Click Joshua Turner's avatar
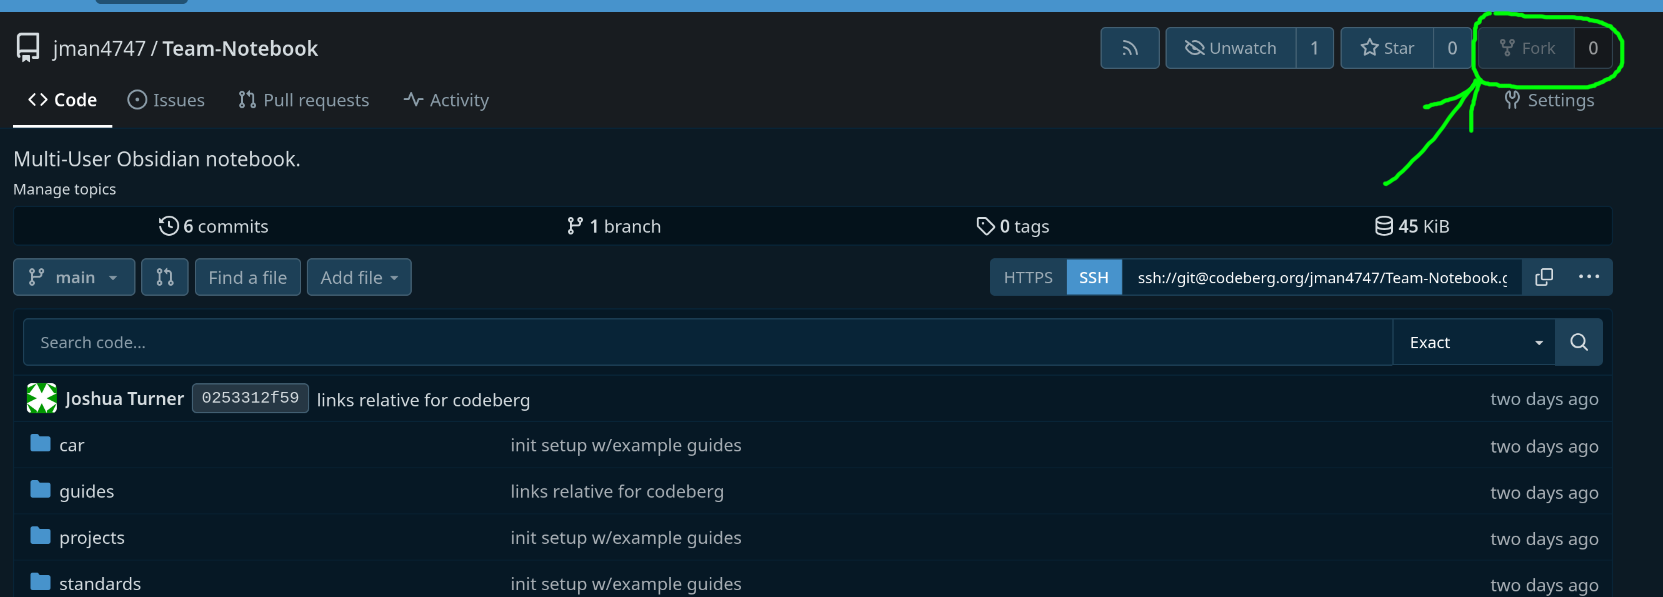Image resolution: width=1663 pixels, height=597 pixels. 42,398
